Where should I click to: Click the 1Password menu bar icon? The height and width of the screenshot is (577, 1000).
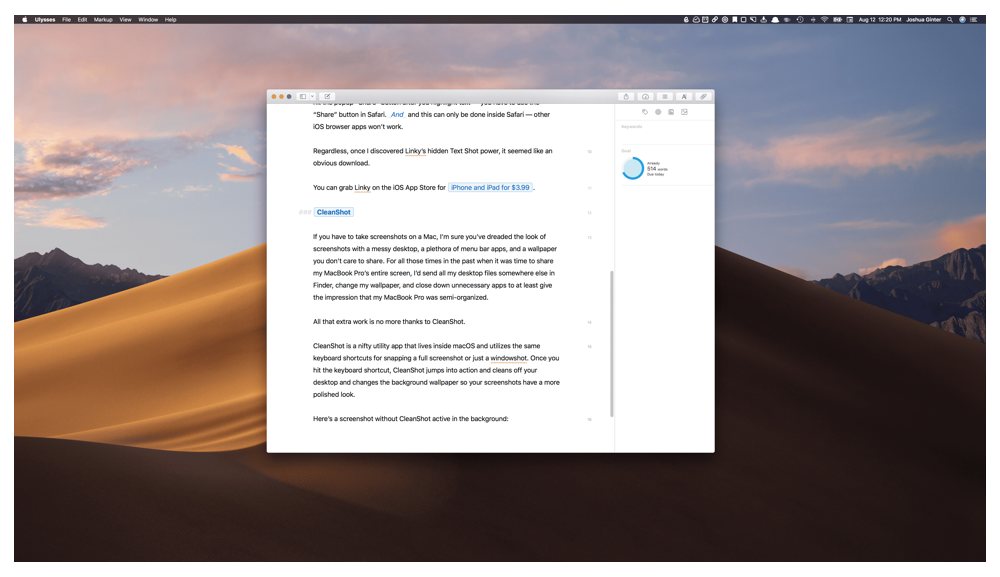724,20
